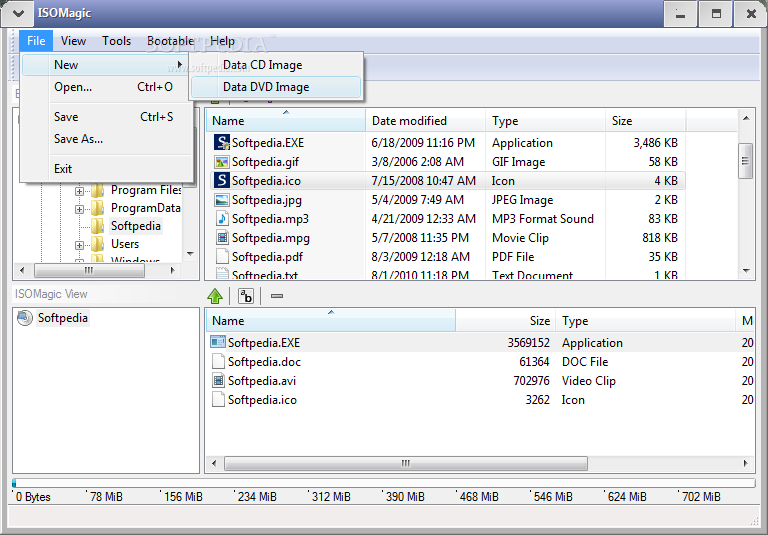Image resolution: width=768 pixels, height=535 pixels.
Task: Click the Softpedia.EXE icon in upper file list
Action: pos(222,143)
